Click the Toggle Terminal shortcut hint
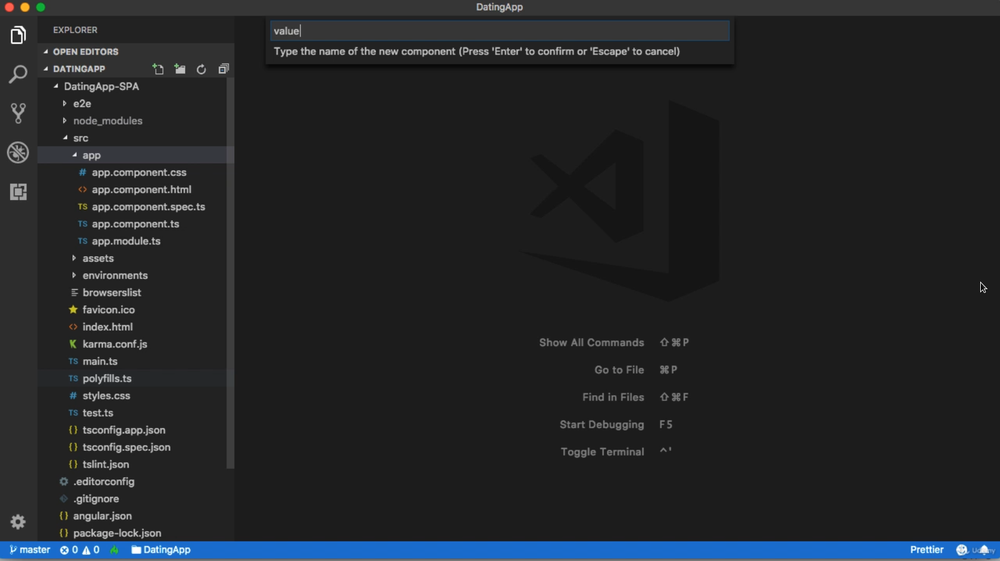The height and width of the screenshot is (561, 1000). click(x=616, y=452)
